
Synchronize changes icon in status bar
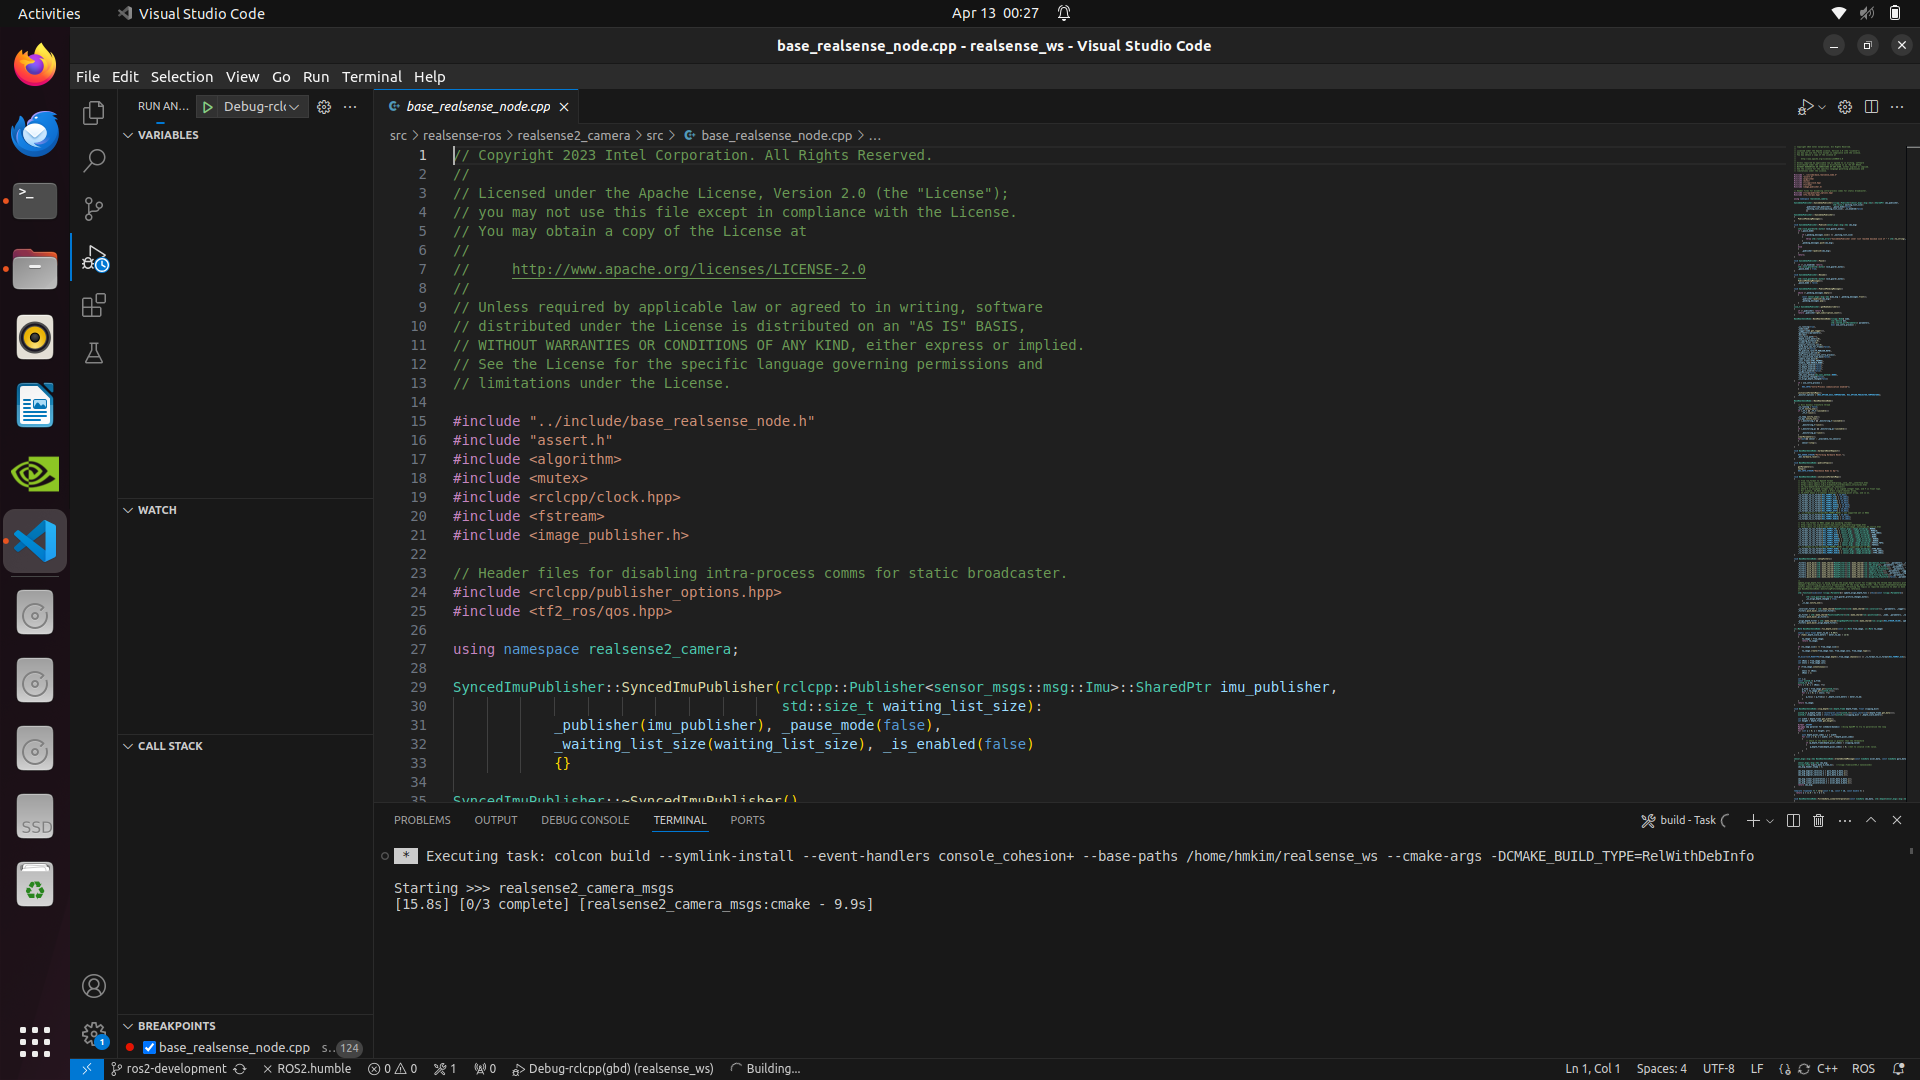(240, 1069)
